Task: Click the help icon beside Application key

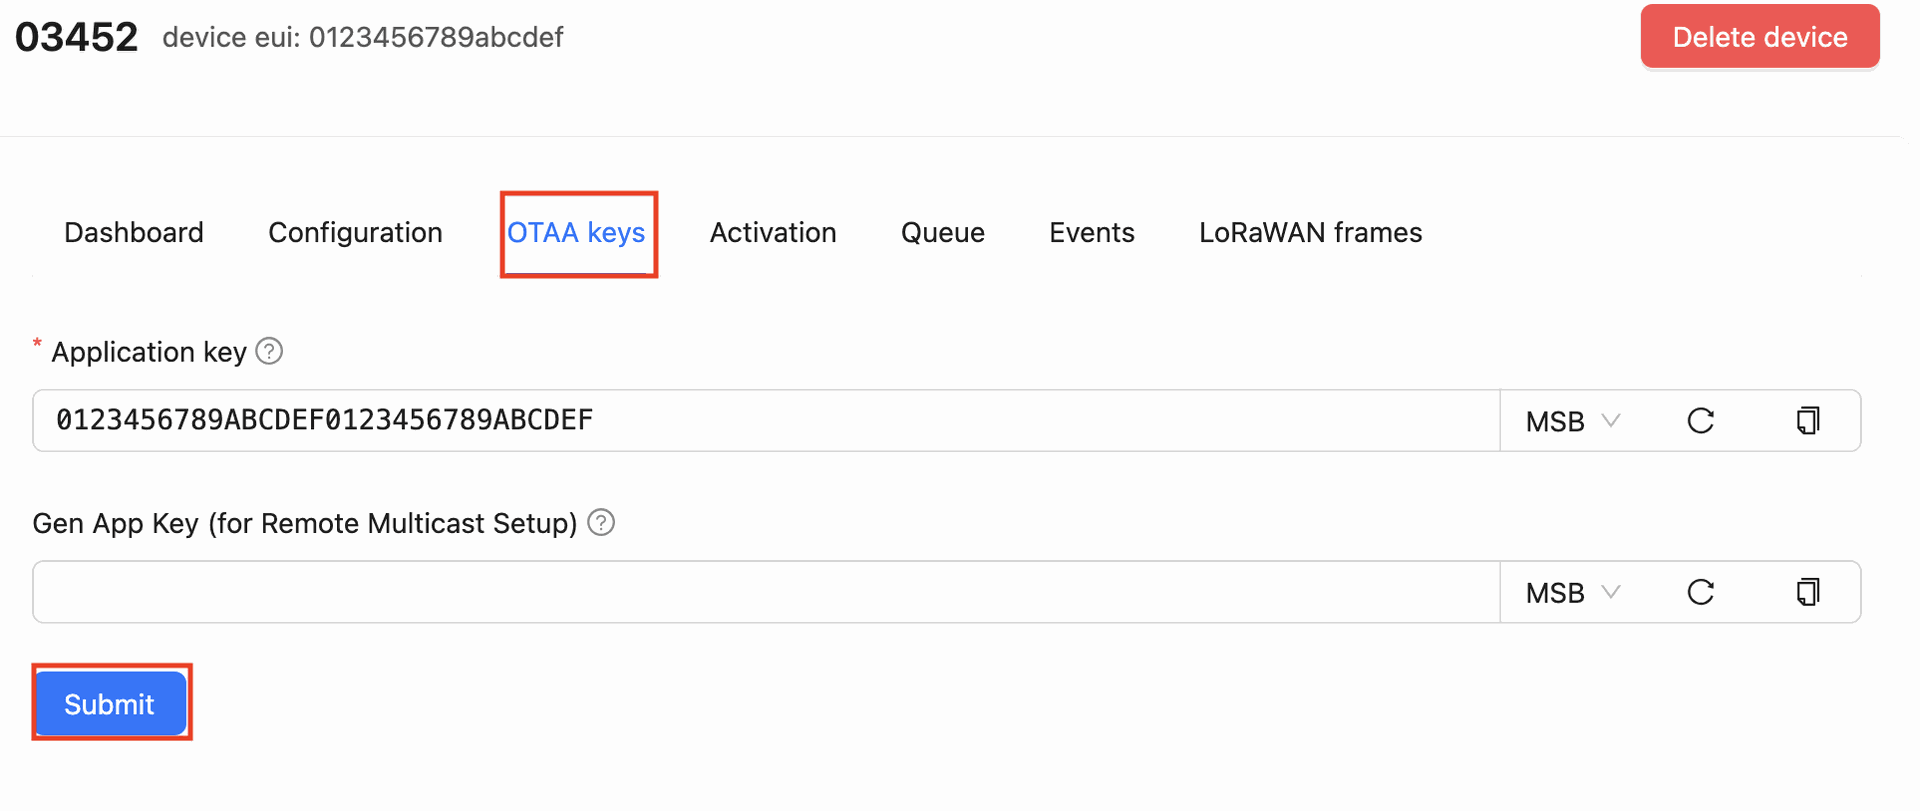Action: 269,351
